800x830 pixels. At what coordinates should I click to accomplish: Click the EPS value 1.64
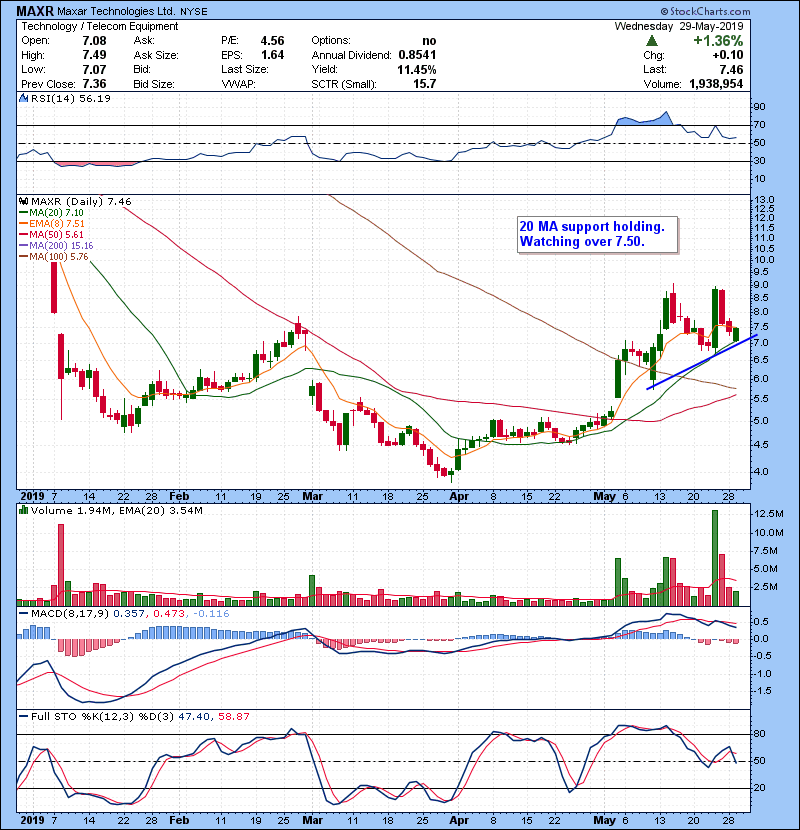click(272, 55)
